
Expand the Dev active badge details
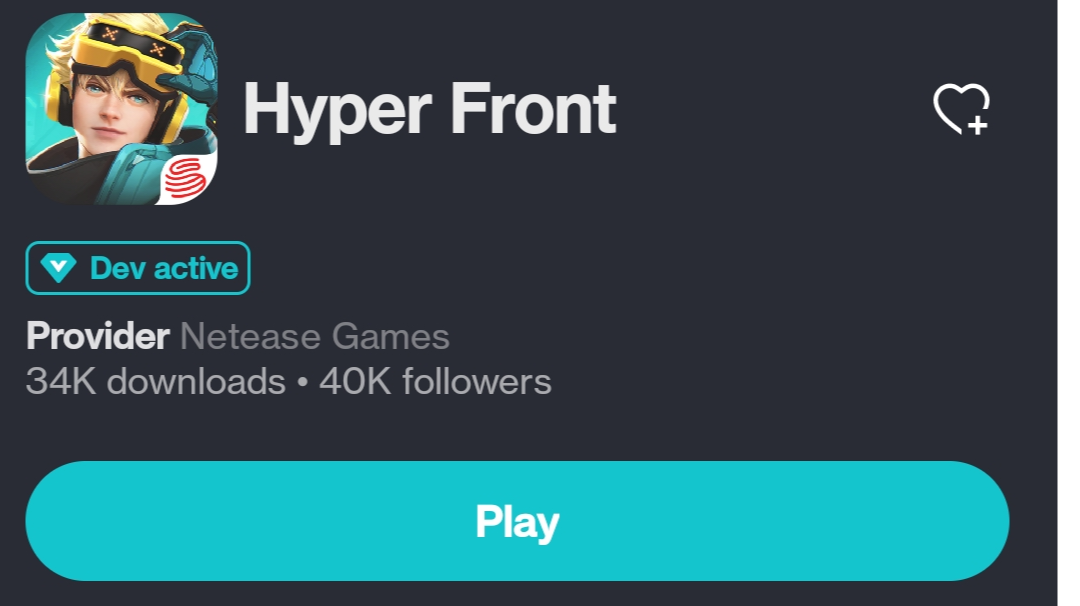[137, 267]
